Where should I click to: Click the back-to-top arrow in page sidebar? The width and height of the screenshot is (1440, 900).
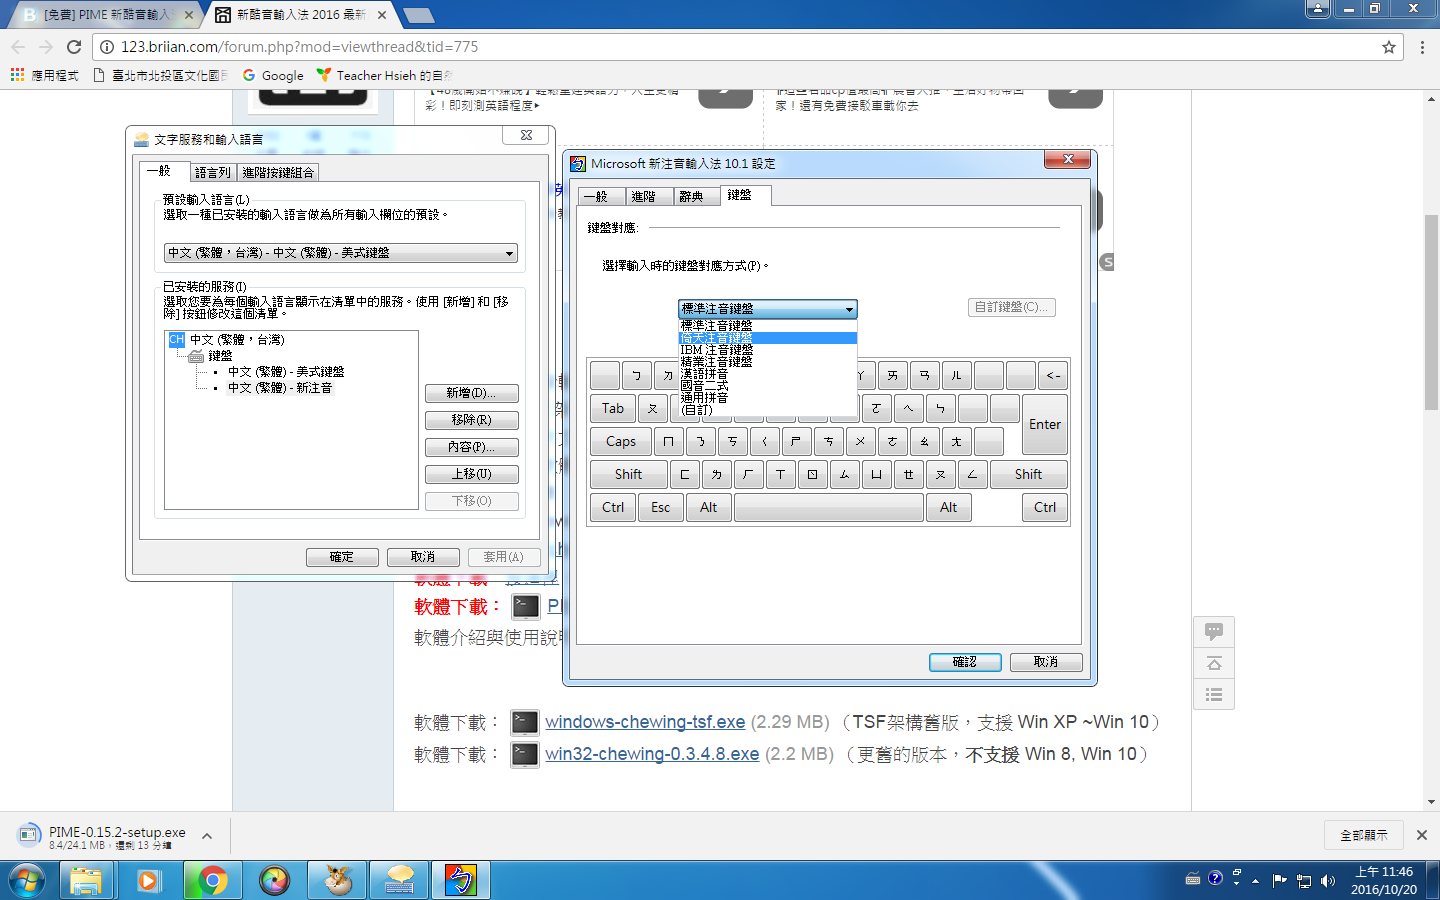pyautogui.click(x=1214, y=664)
